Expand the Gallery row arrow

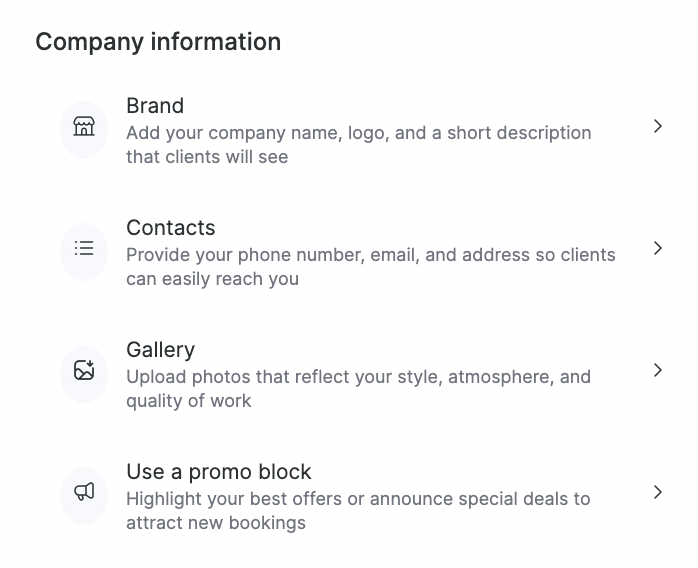click(x=657, y=370)
